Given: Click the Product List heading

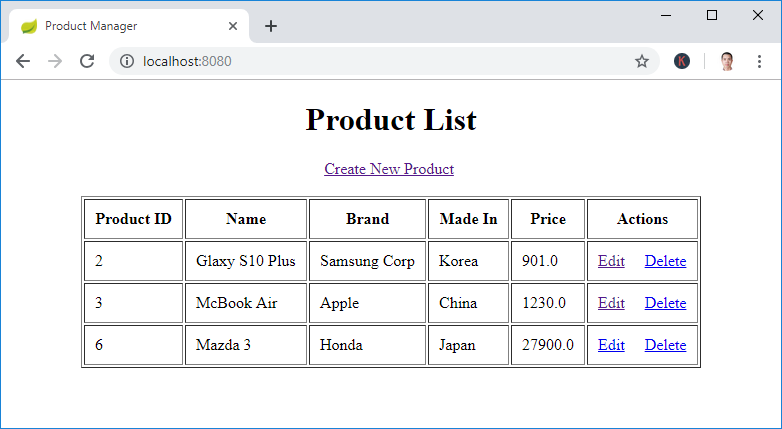Looking at the screenshot, I should pyautogui.click(x=391, y=120).
